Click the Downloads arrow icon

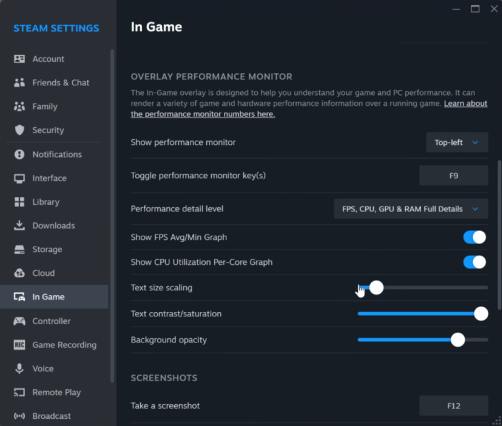(x=19, y=226)
